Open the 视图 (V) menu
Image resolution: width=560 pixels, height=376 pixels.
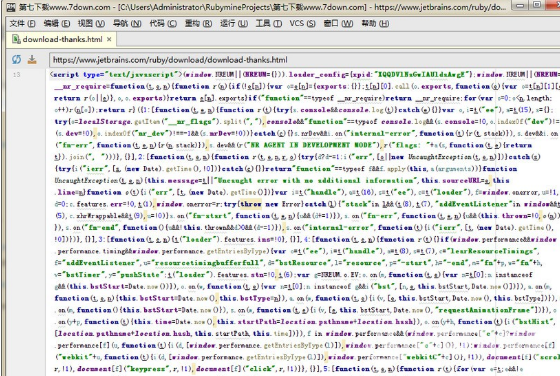(91, 24)
